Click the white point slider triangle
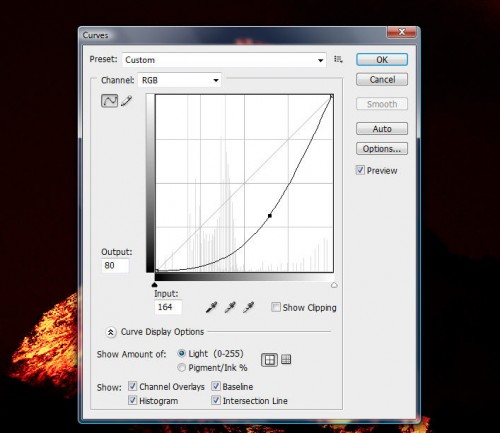The height and width of the screenshot is (433, 500). 334,285
